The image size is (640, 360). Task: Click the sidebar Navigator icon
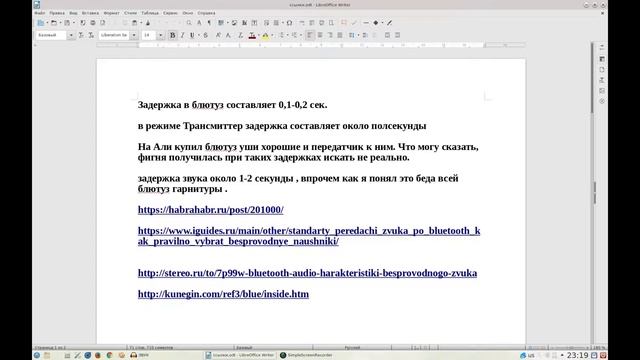pyautogui.click(x=602, y=101)
